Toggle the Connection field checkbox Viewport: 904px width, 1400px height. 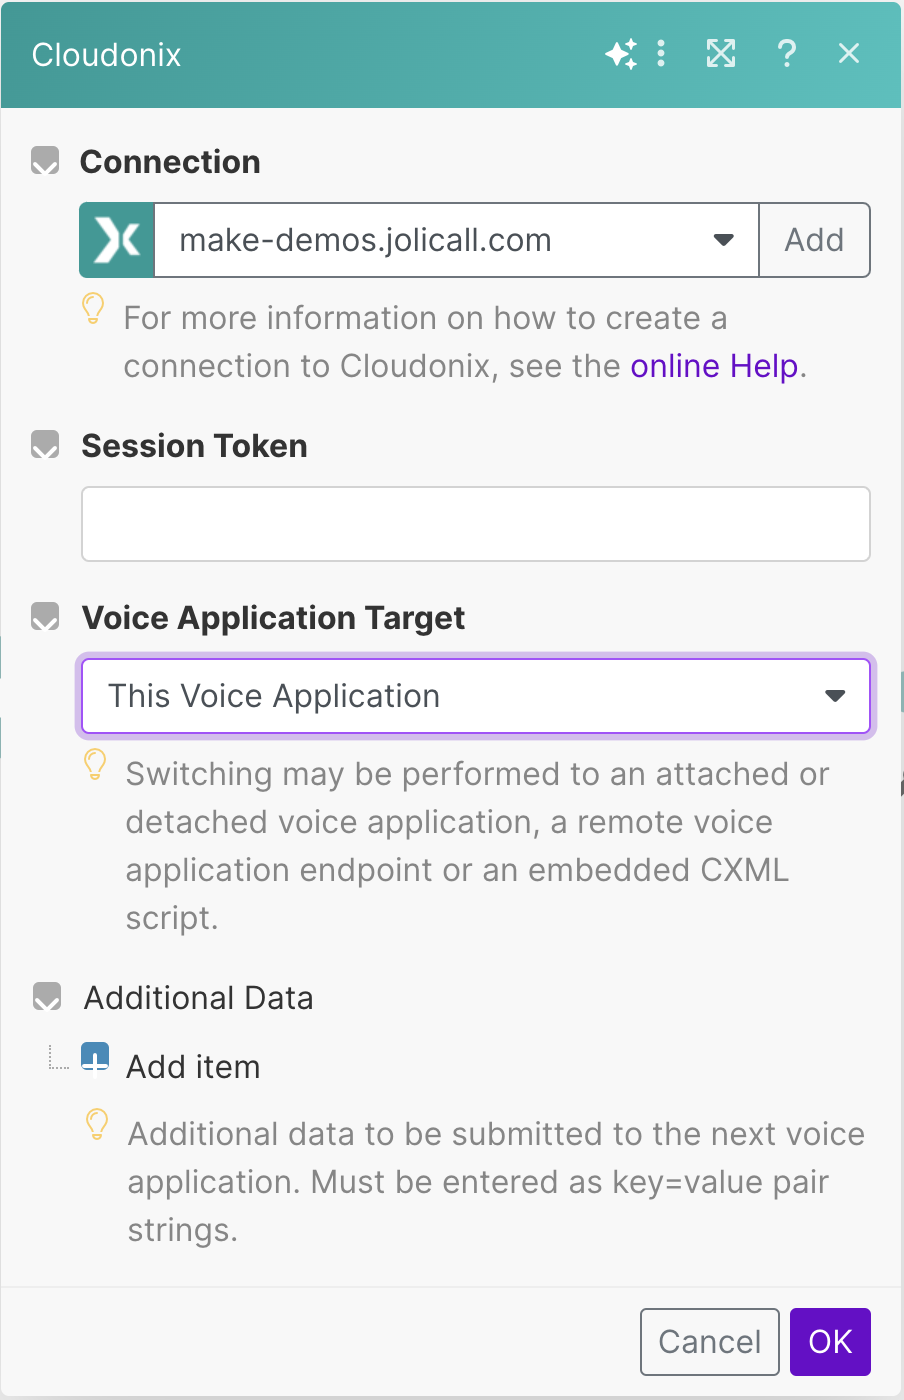tap(45, 161)
